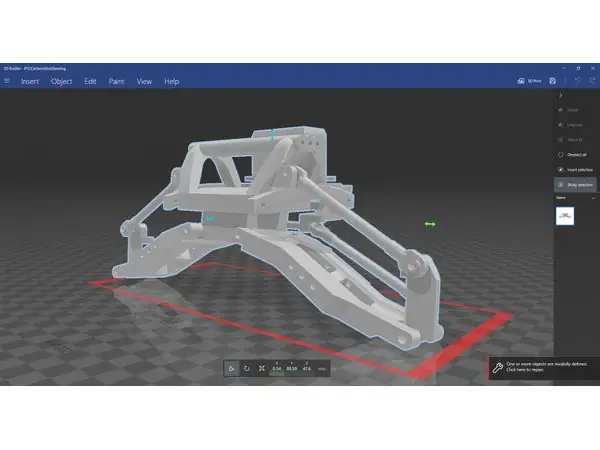The image size is (600, 450).
Task: Open the Insert menu
Action: point(30,81)
